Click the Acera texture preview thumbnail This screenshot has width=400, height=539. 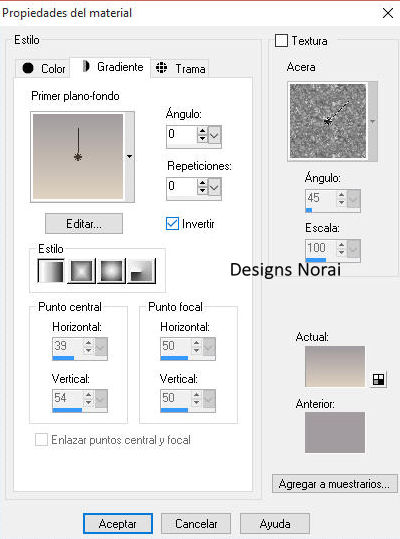click(328, 121)
